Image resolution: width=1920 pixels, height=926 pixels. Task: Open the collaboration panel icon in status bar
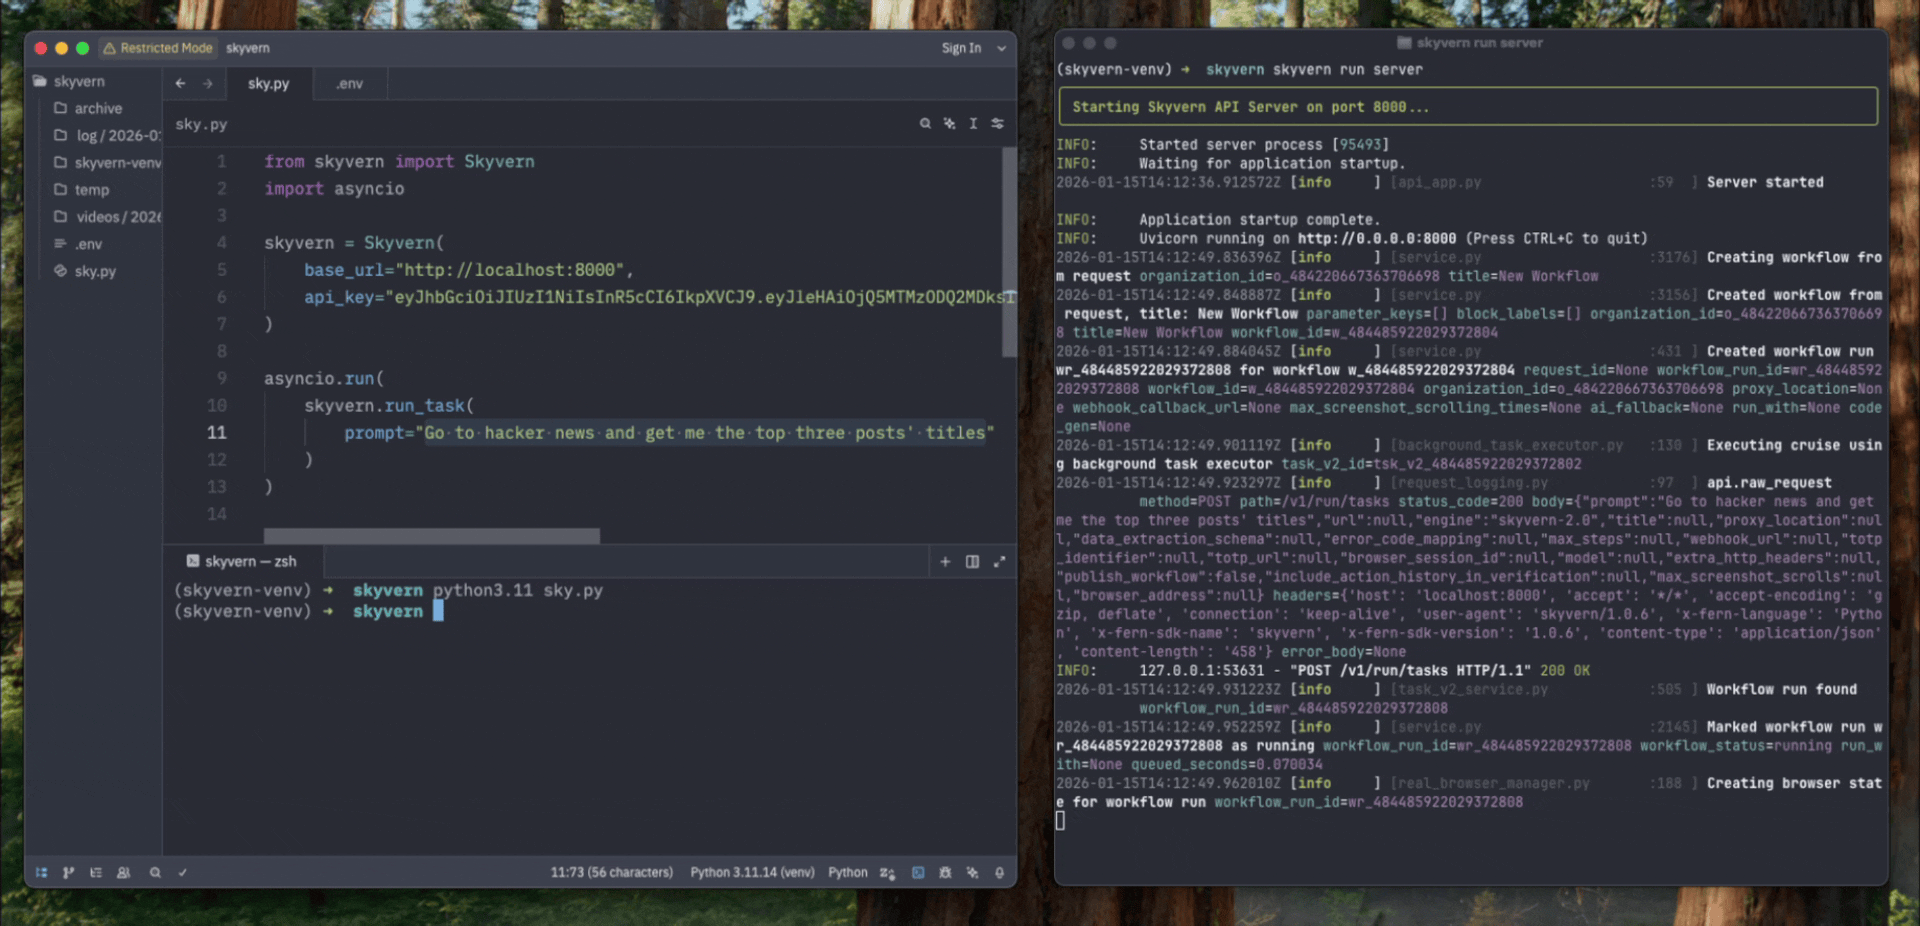pos(124,873)
